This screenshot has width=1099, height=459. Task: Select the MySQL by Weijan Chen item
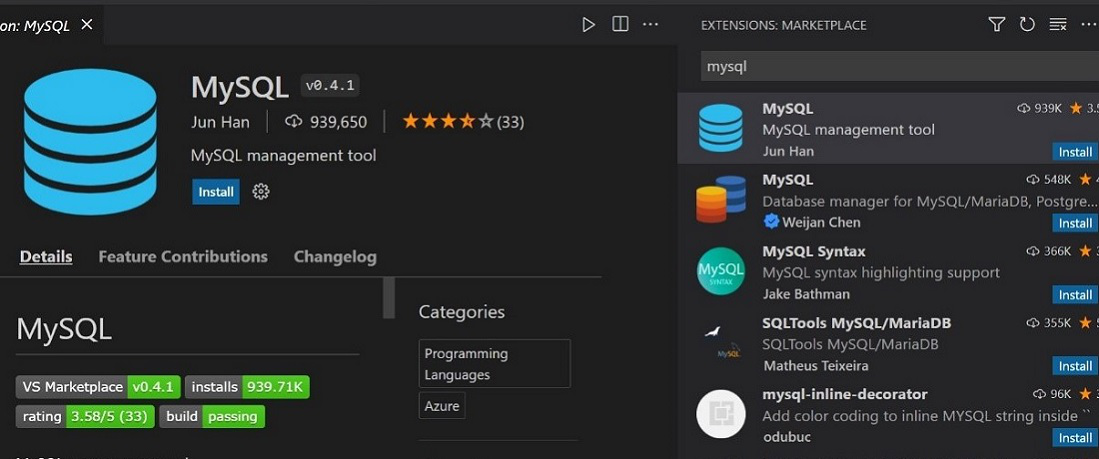[x=889, y=200]
